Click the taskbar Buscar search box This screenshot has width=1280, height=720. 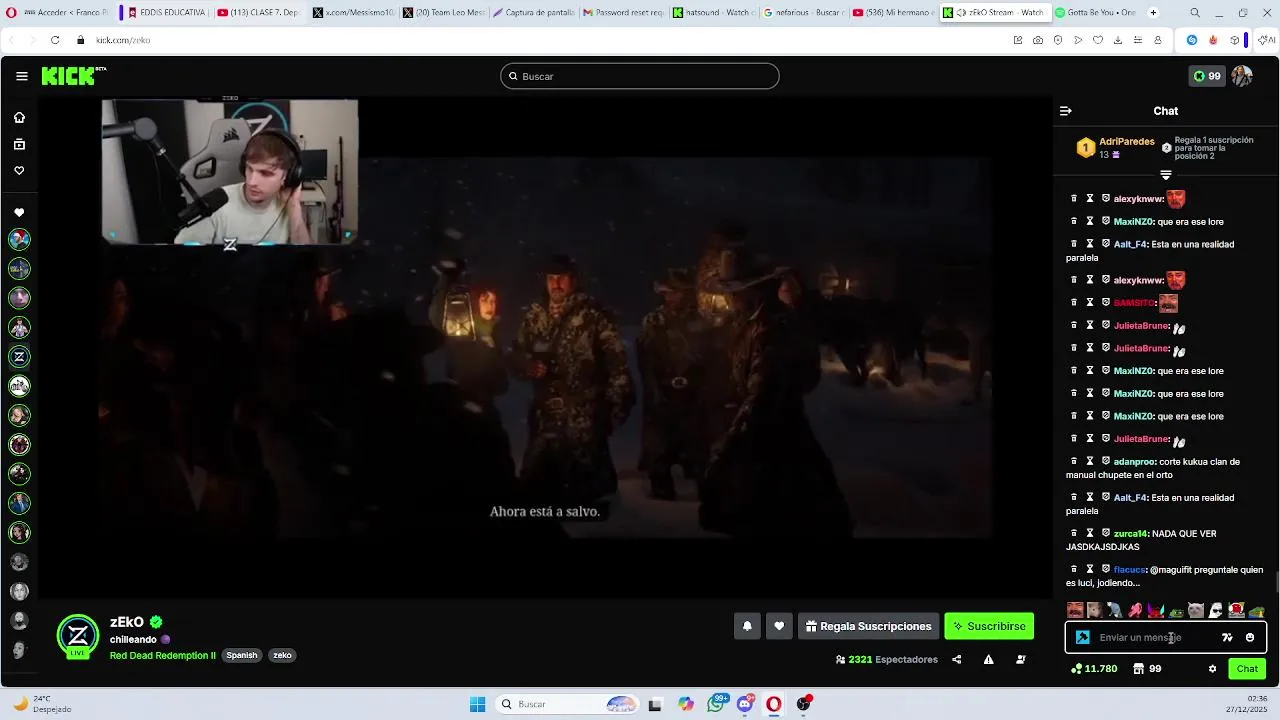pos(568,704)
